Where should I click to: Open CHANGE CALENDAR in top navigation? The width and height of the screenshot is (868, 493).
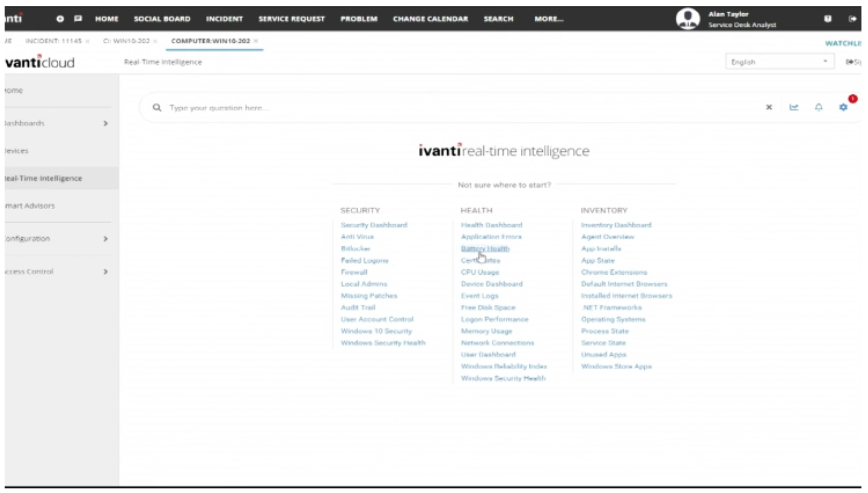pos(431,19)
